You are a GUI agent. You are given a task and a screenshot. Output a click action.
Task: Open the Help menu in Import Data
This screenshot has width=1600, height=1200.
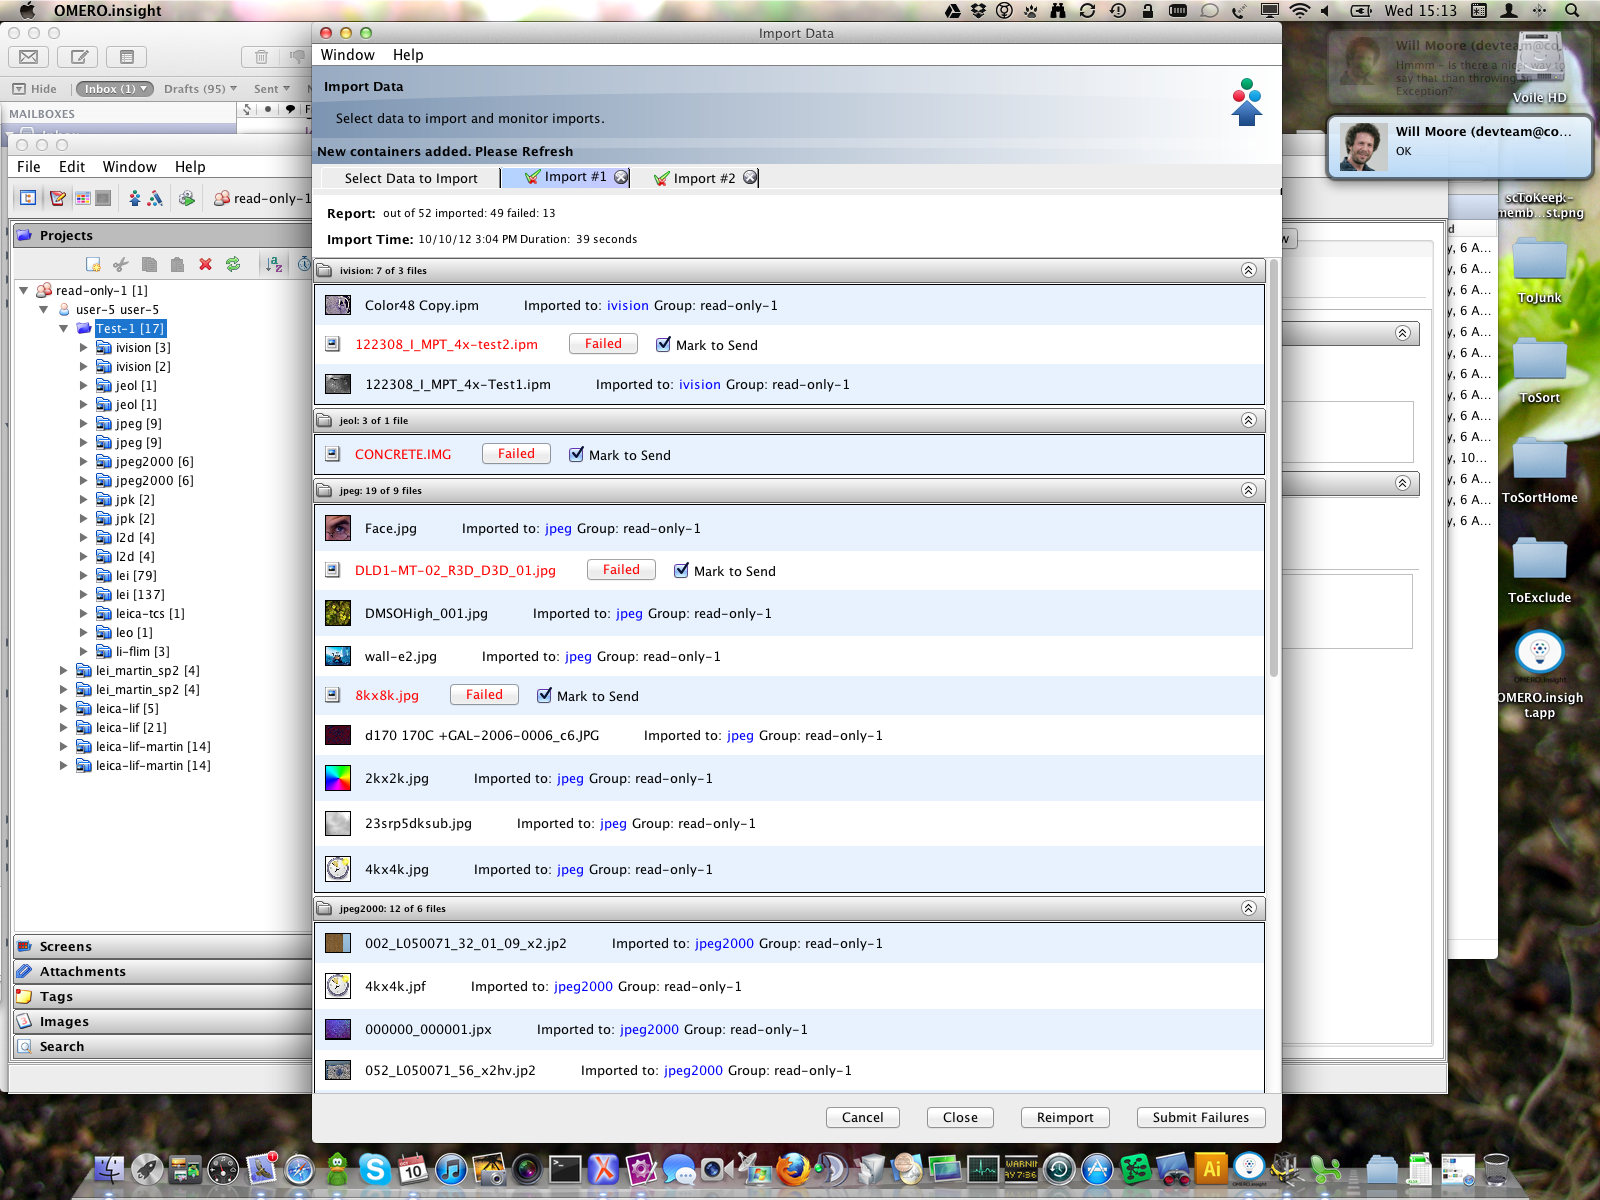pyautogui.click(x=408, y=55)
